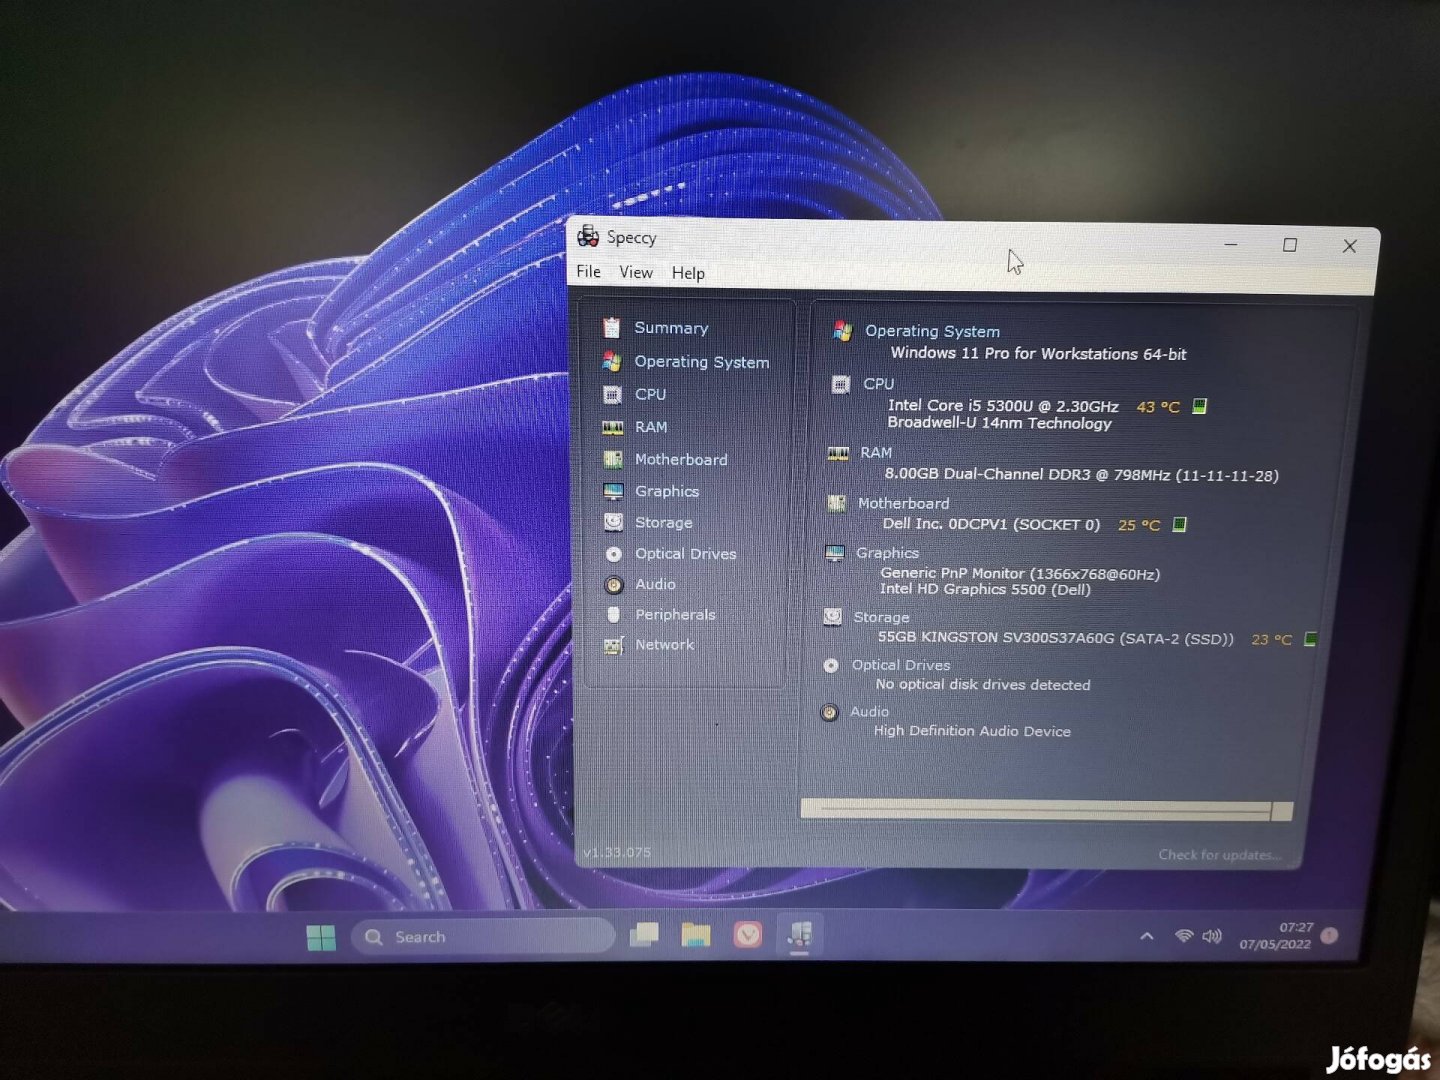Click the Peripherals mouse icon in sidebar

[x=614, y=614]
